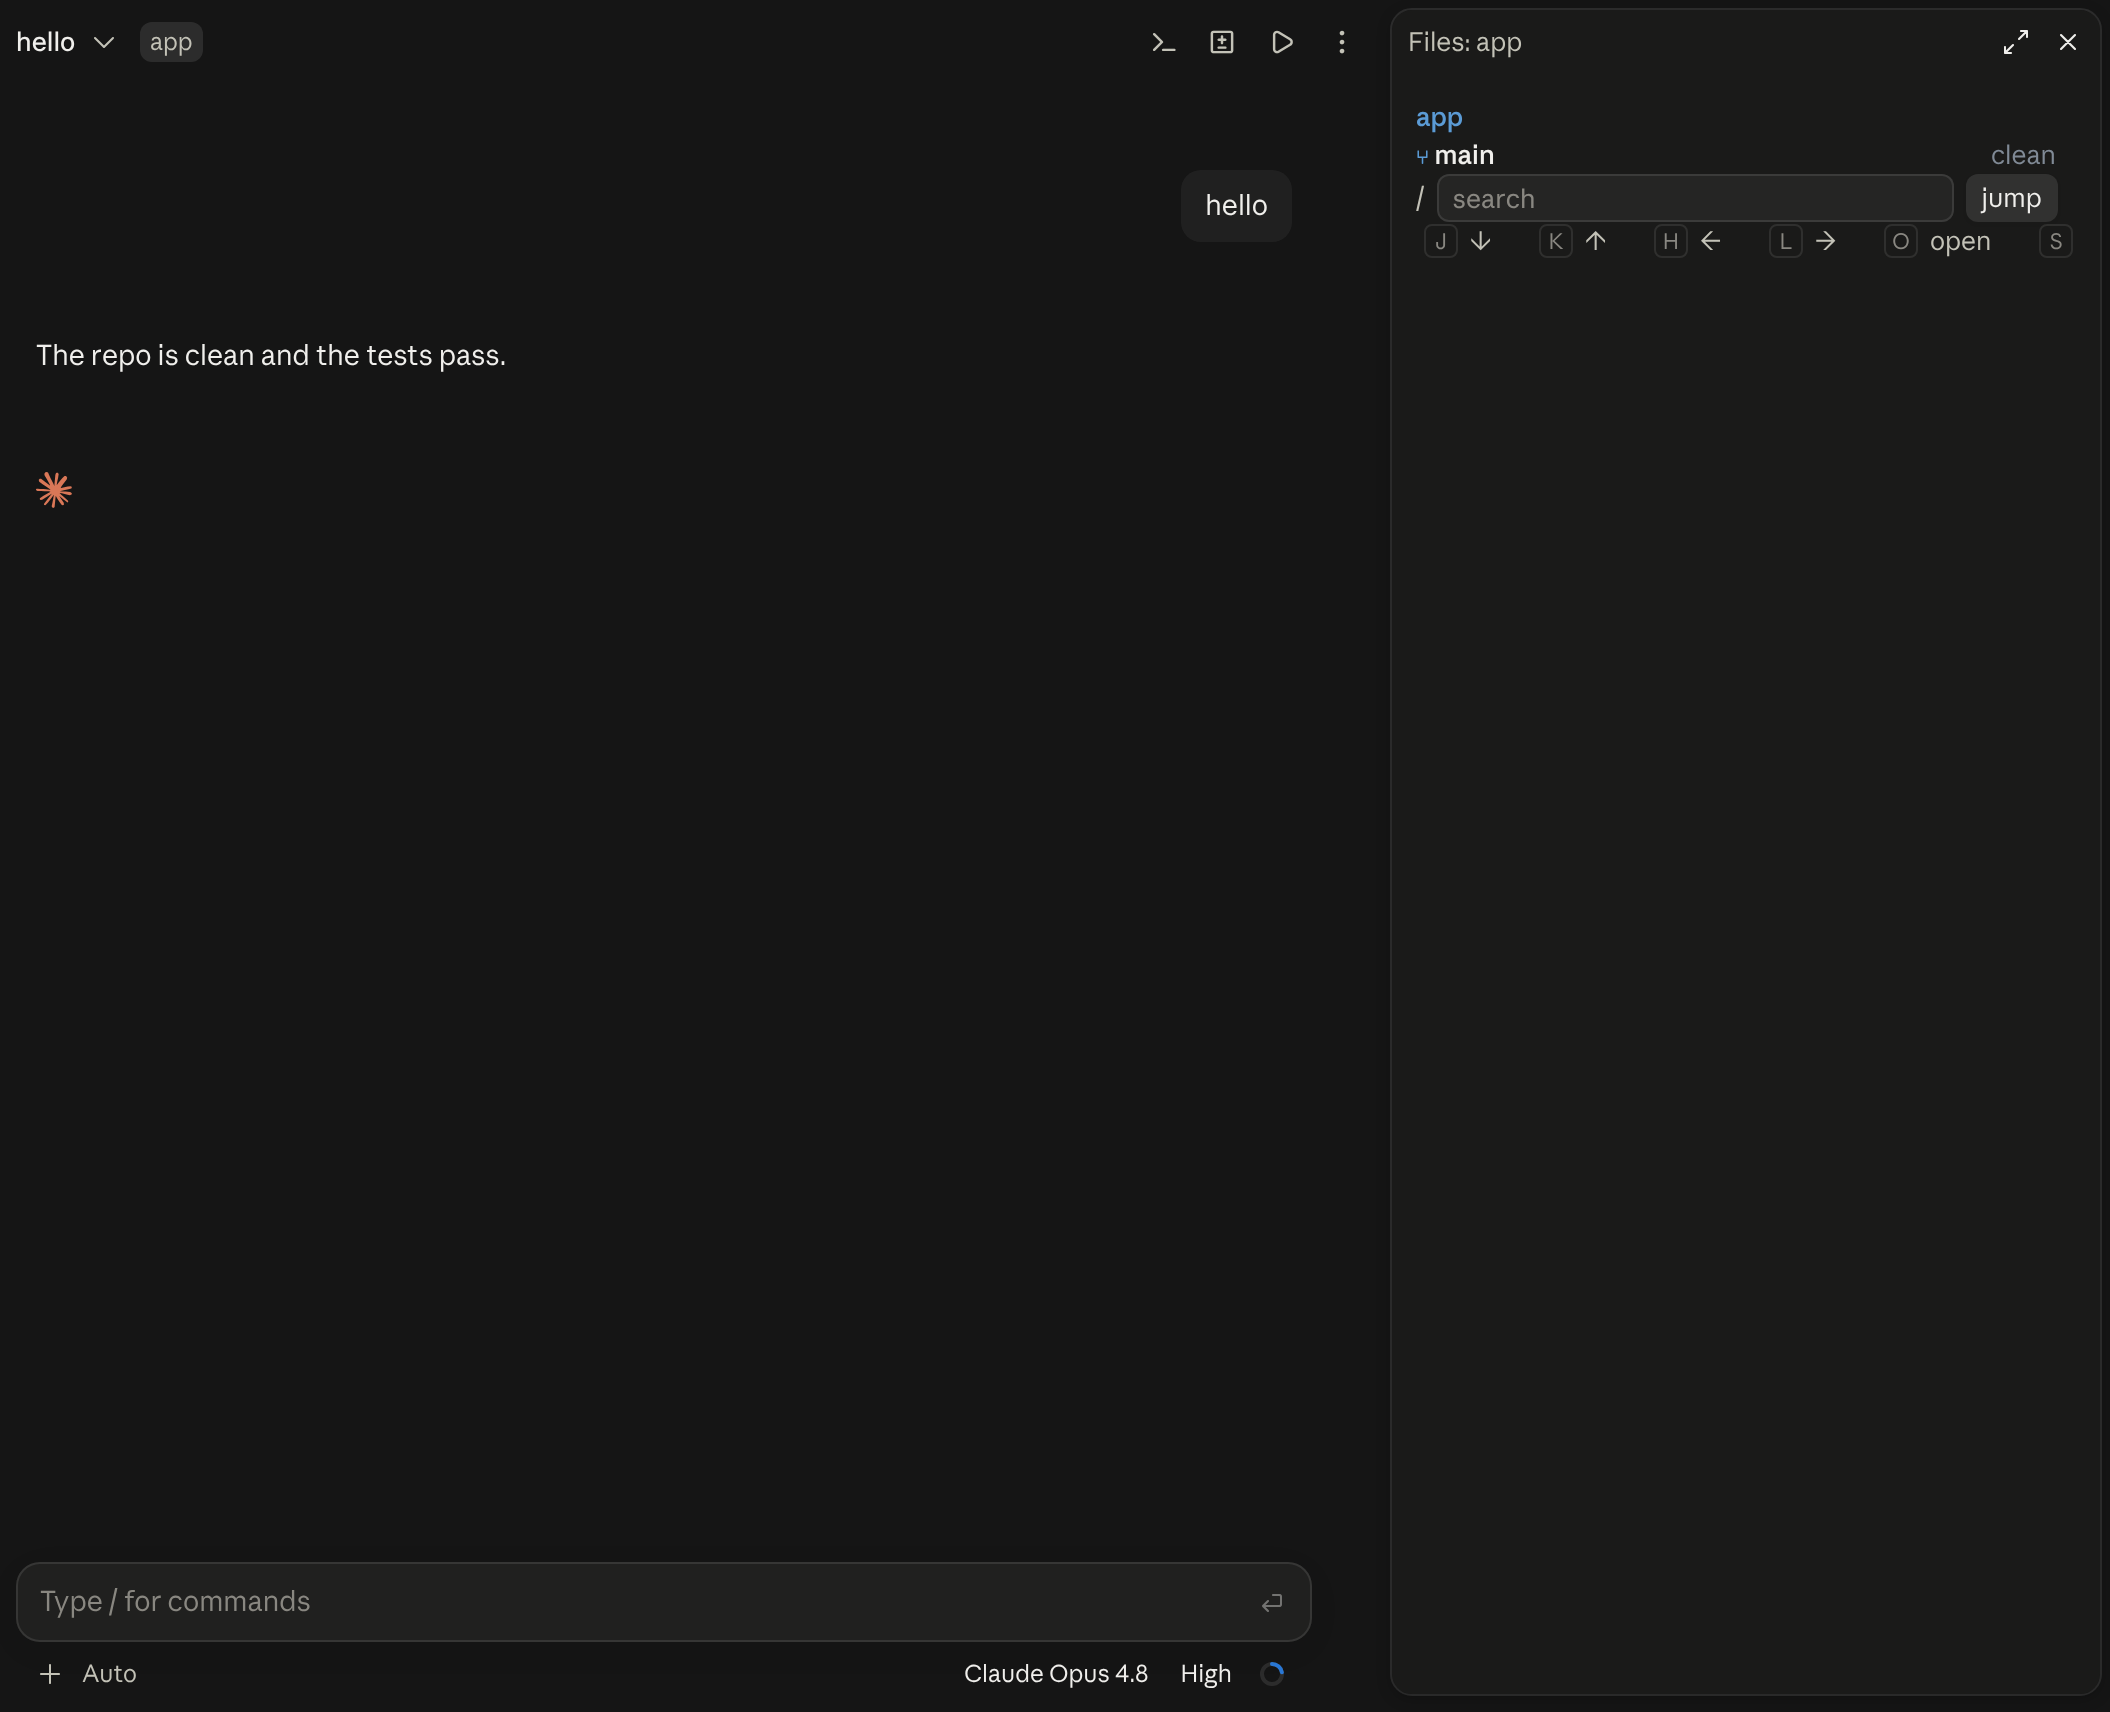Focus the Type / for commands input

click(664, 1601)
